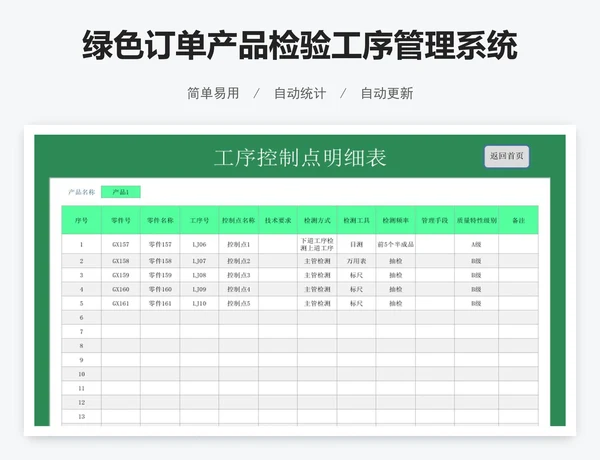
Task: Select cell 前5个半成品
Action: point(396,244)
